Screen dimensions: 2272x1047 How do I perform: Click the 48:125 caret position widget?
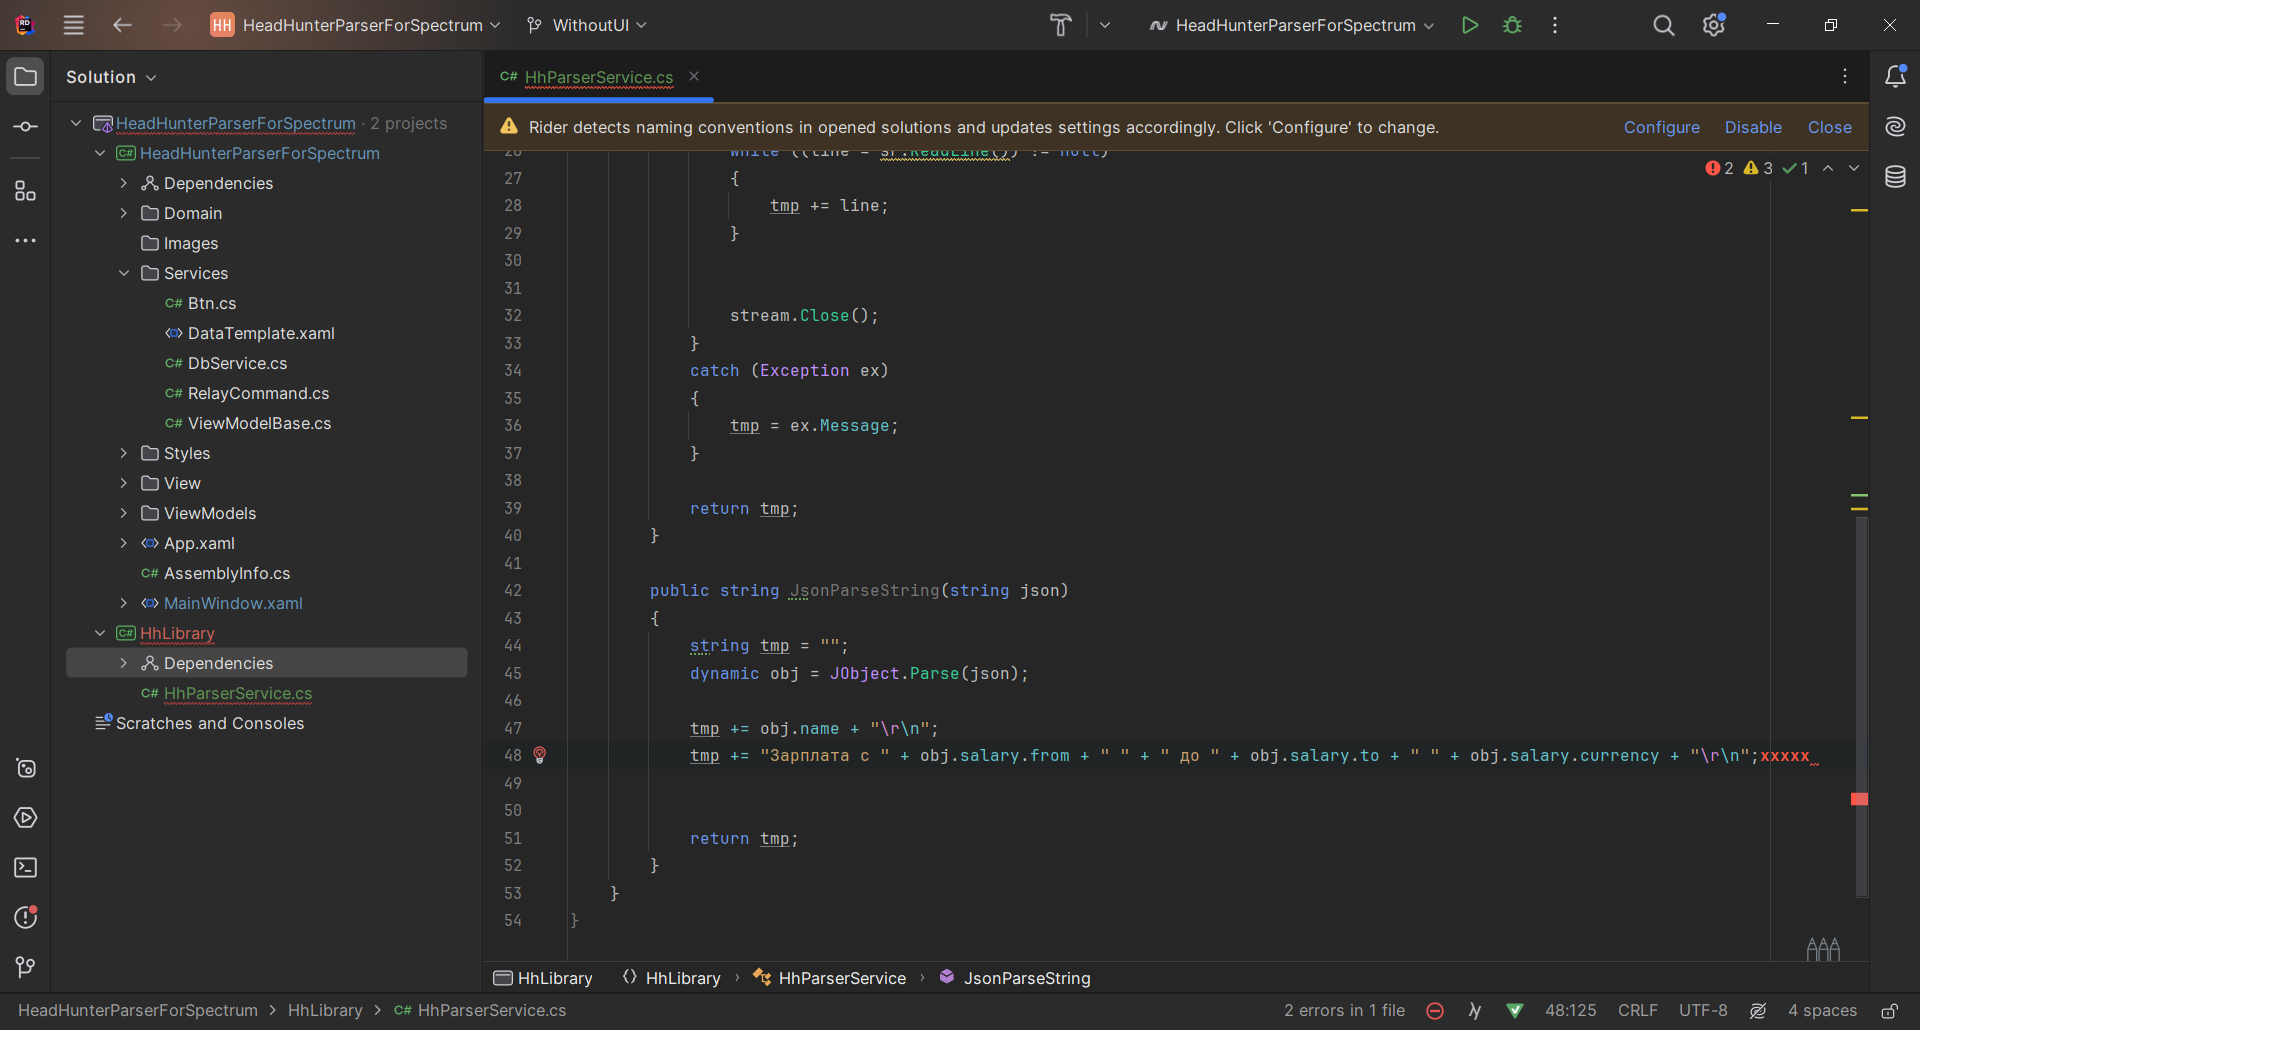(x=1570, y=1011)
